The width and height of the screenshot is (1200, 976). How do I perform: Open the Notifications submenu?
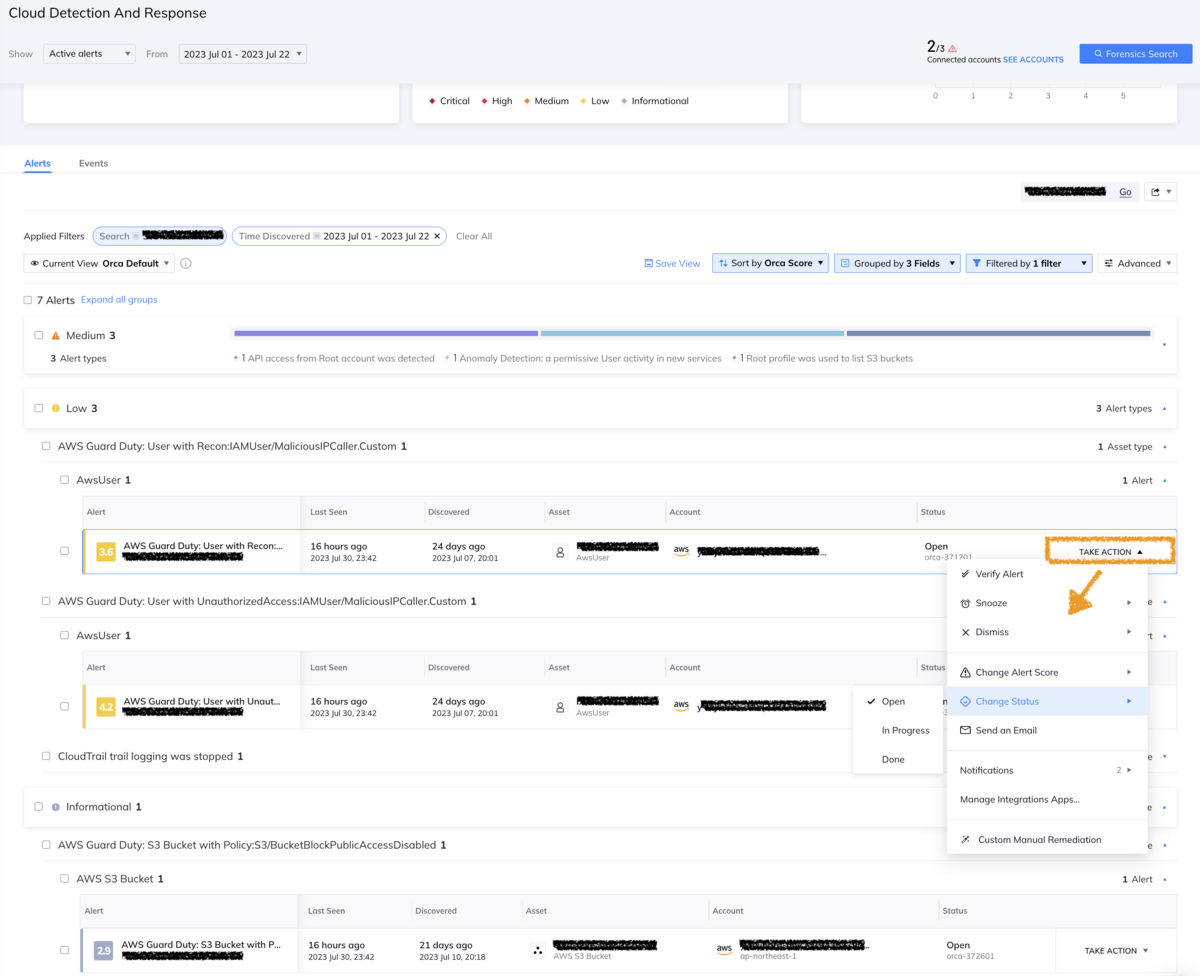(x=1047, y=770)
